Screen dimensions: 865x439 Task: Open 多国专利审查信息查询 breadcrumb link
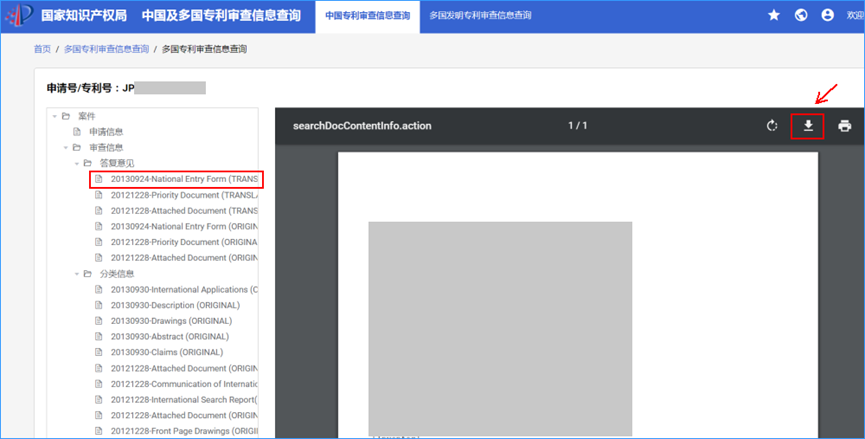click(106, 49)
